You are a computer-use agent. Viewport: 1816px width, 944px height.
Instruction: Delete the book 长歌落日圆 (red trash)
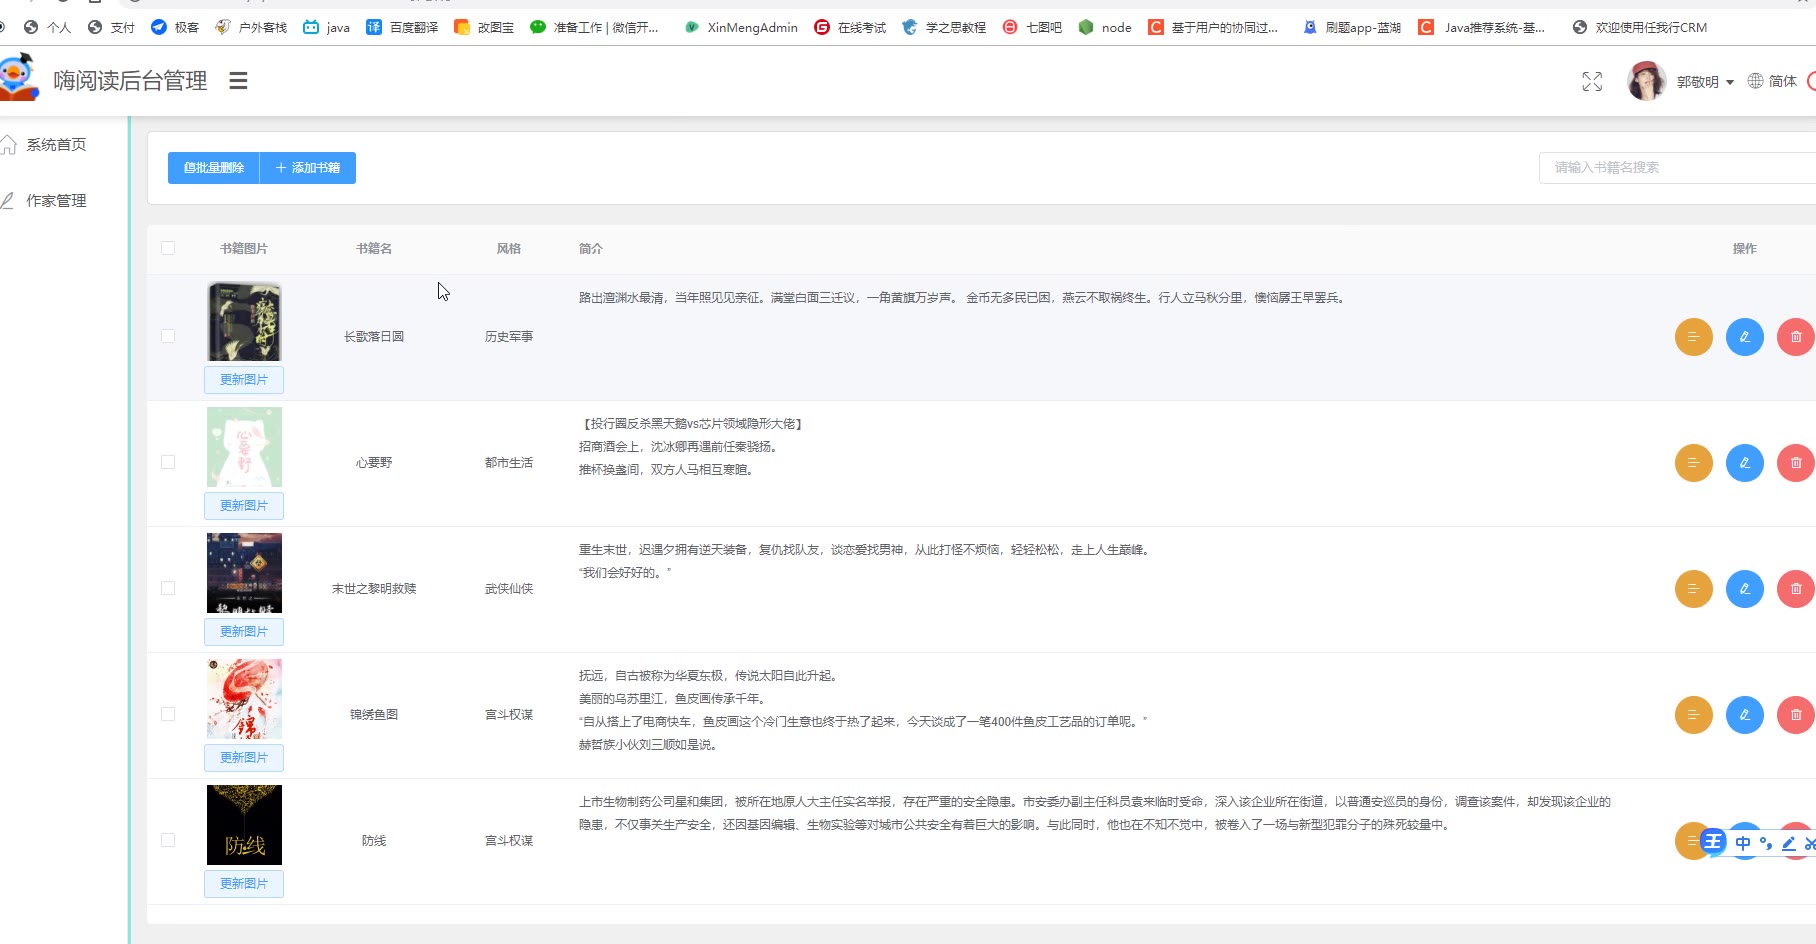point(1796,337)
